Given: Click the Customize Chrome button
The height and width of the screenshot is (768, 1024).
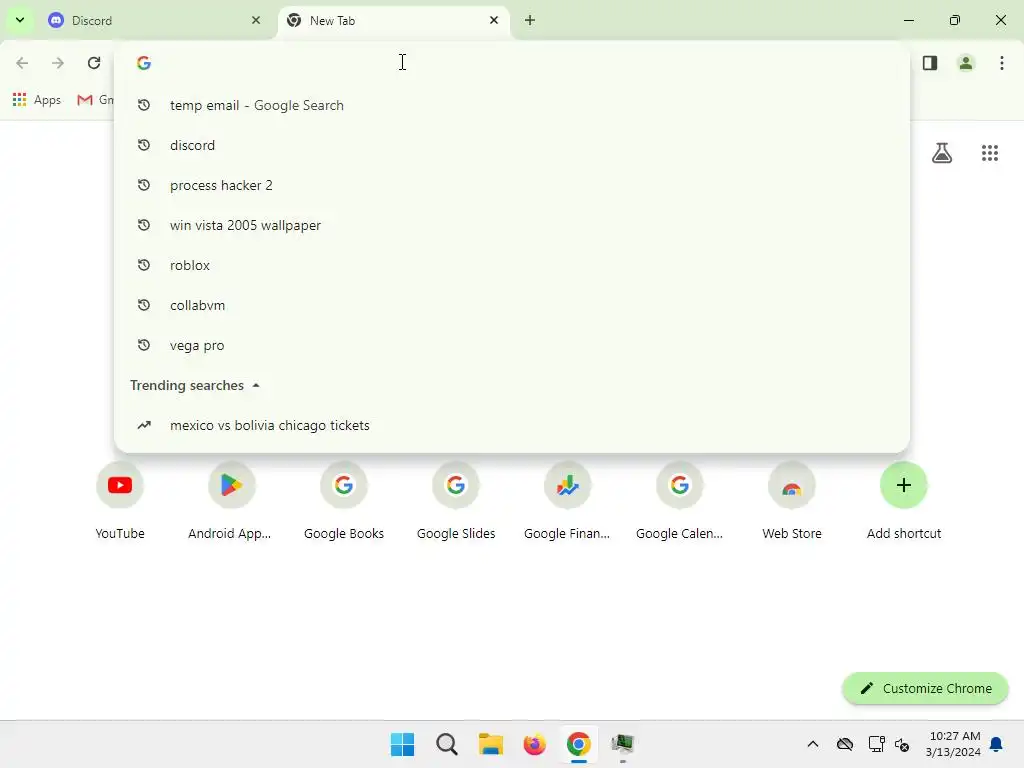Looking at the screenshot, I should pos(925,688).
